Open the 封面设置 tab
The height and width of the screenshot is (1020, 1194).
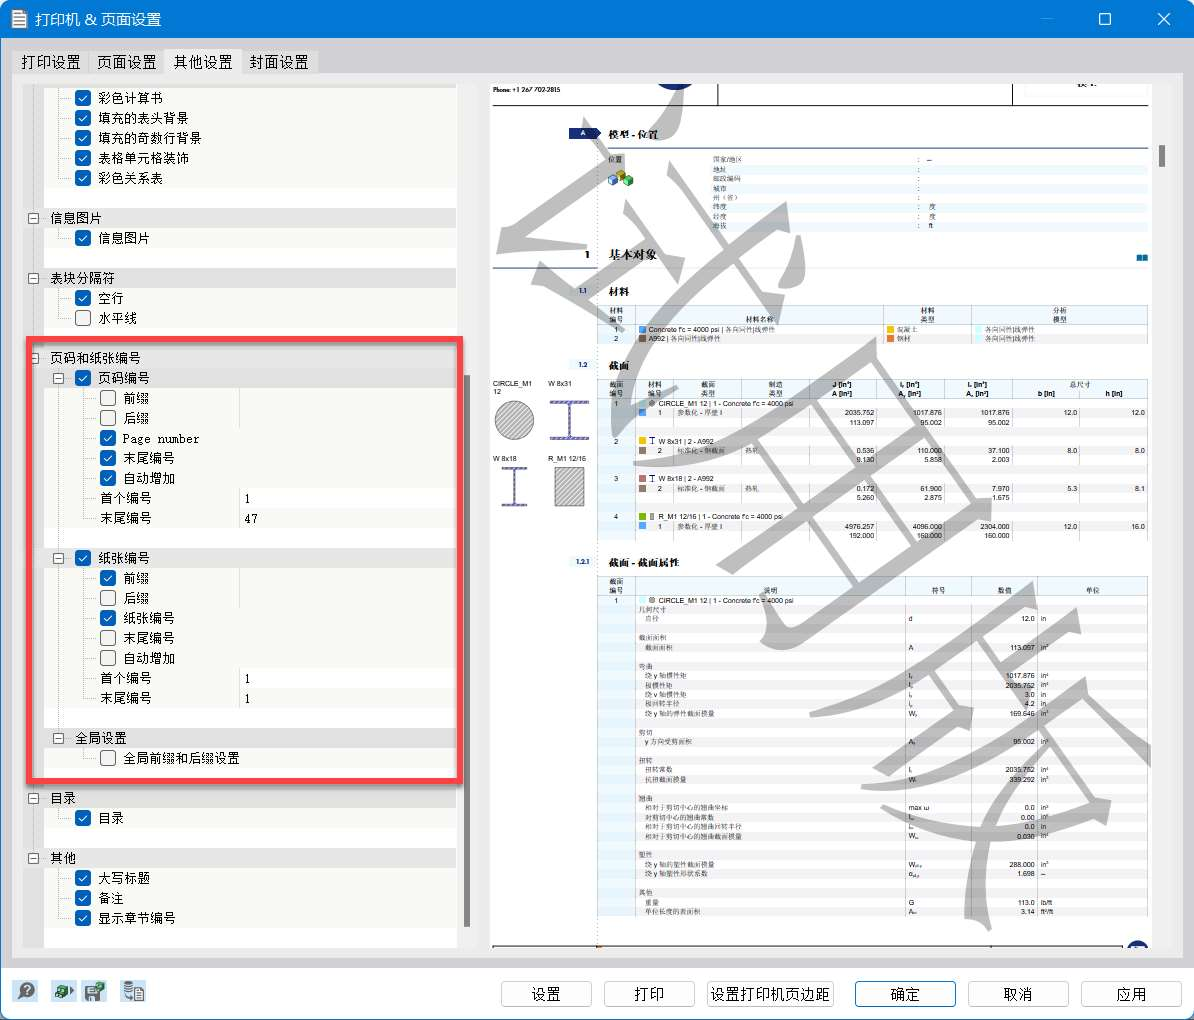tap(279, 62)
